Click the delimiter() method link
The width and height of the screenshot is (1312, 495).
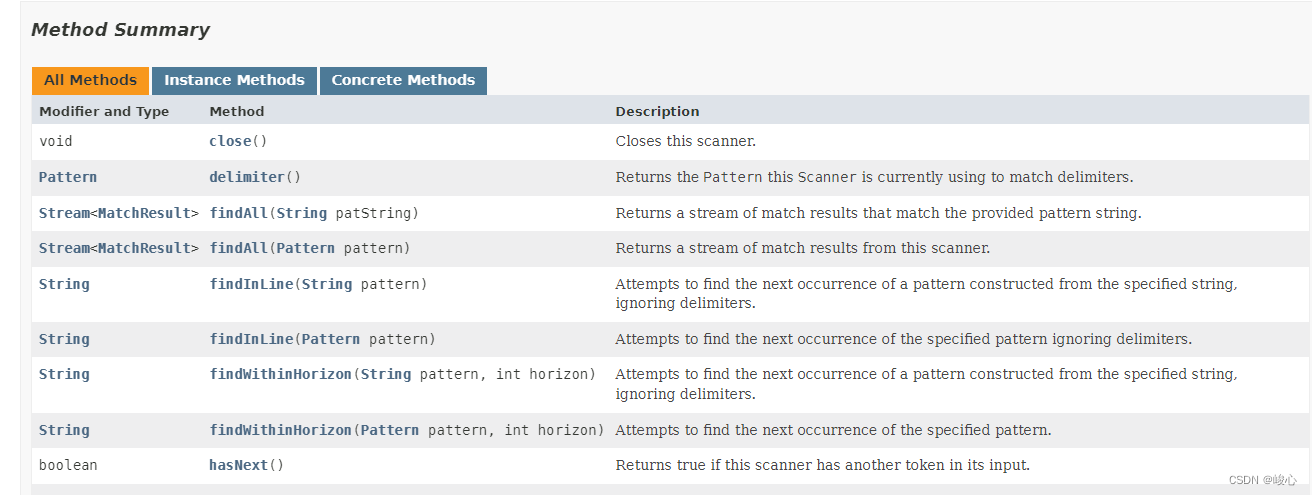(247, 177)
